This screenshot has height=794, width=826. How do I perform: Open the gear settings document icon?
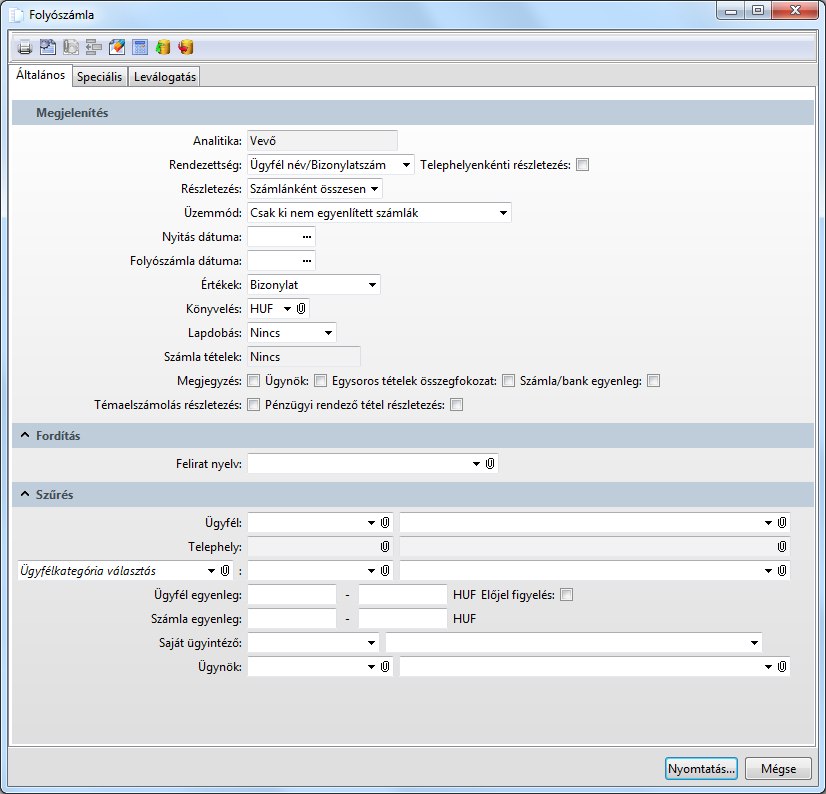point(48,47)
